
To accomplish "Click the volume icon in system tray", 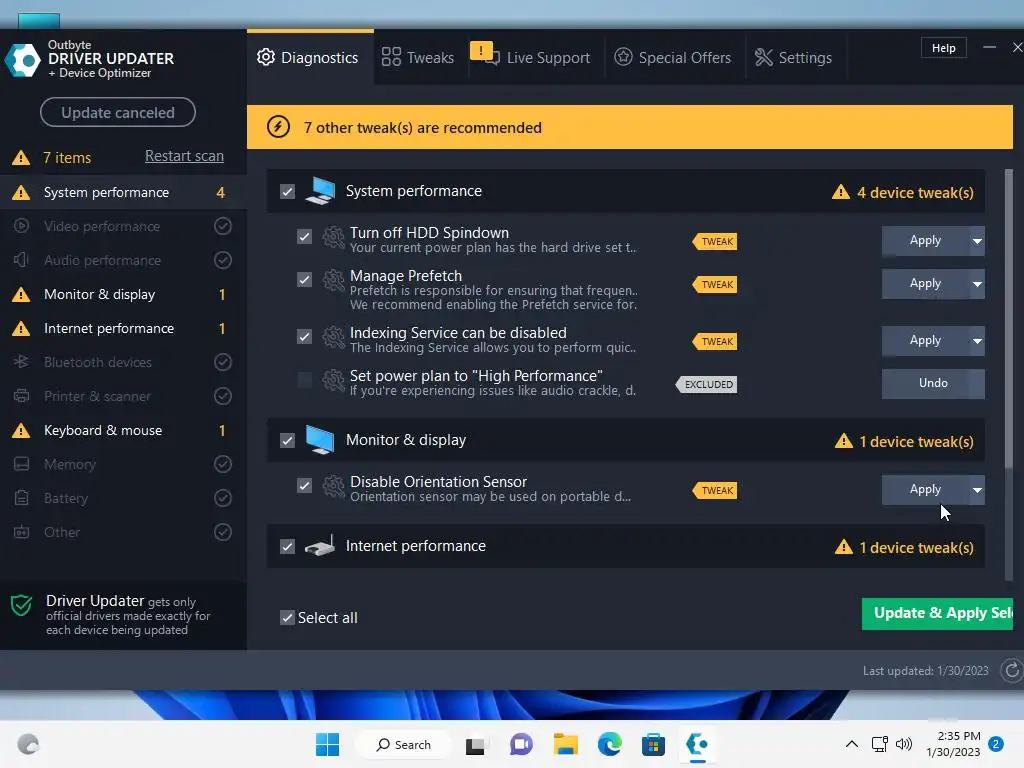I will (x=904, y=744).
